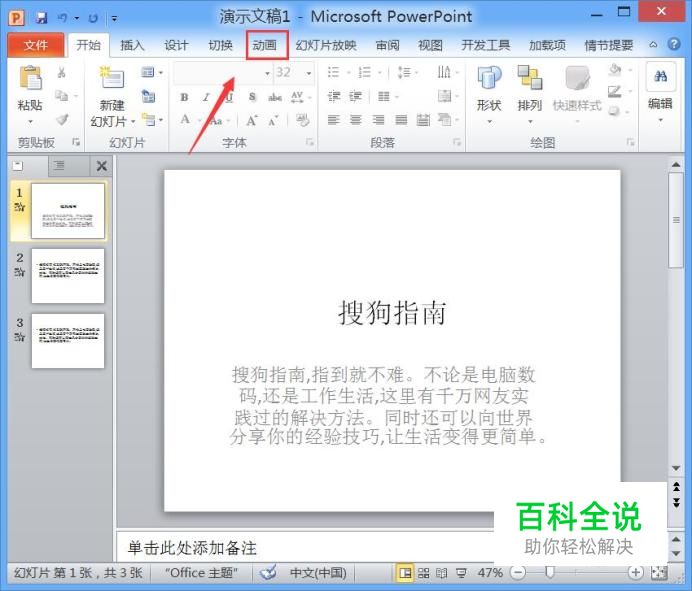The image size is (692, 591).
Task: Click the Cut scissors icon
Action: pyautogui.click(x=61, y=72)
